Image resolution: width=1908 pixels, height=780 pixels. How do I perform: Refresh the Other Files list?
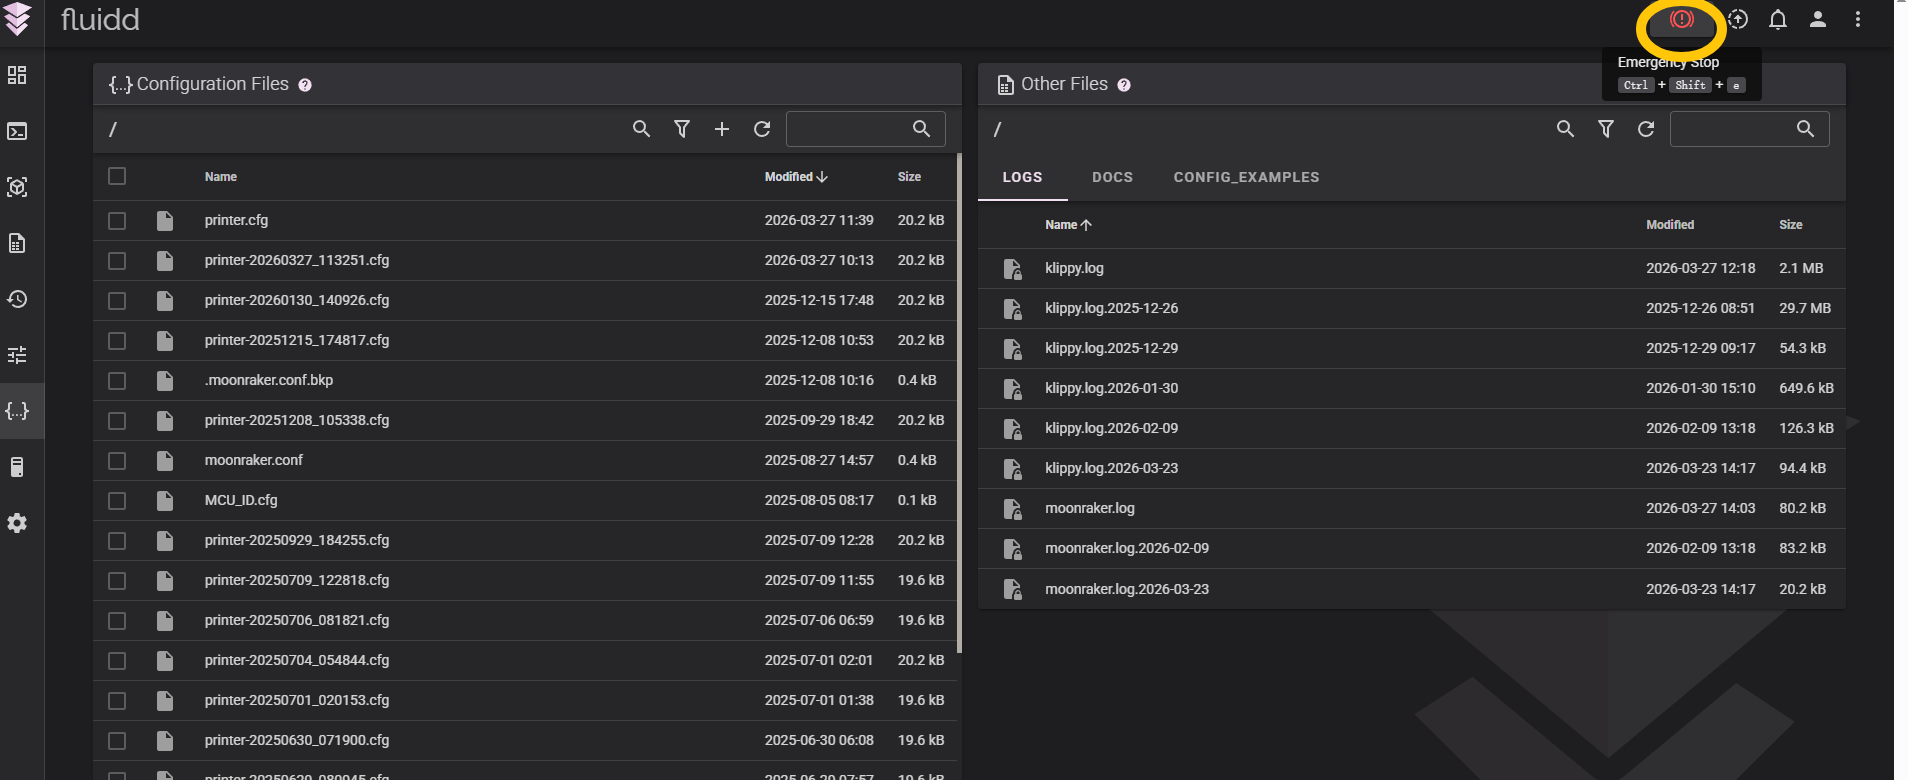tap(1645, 129)
